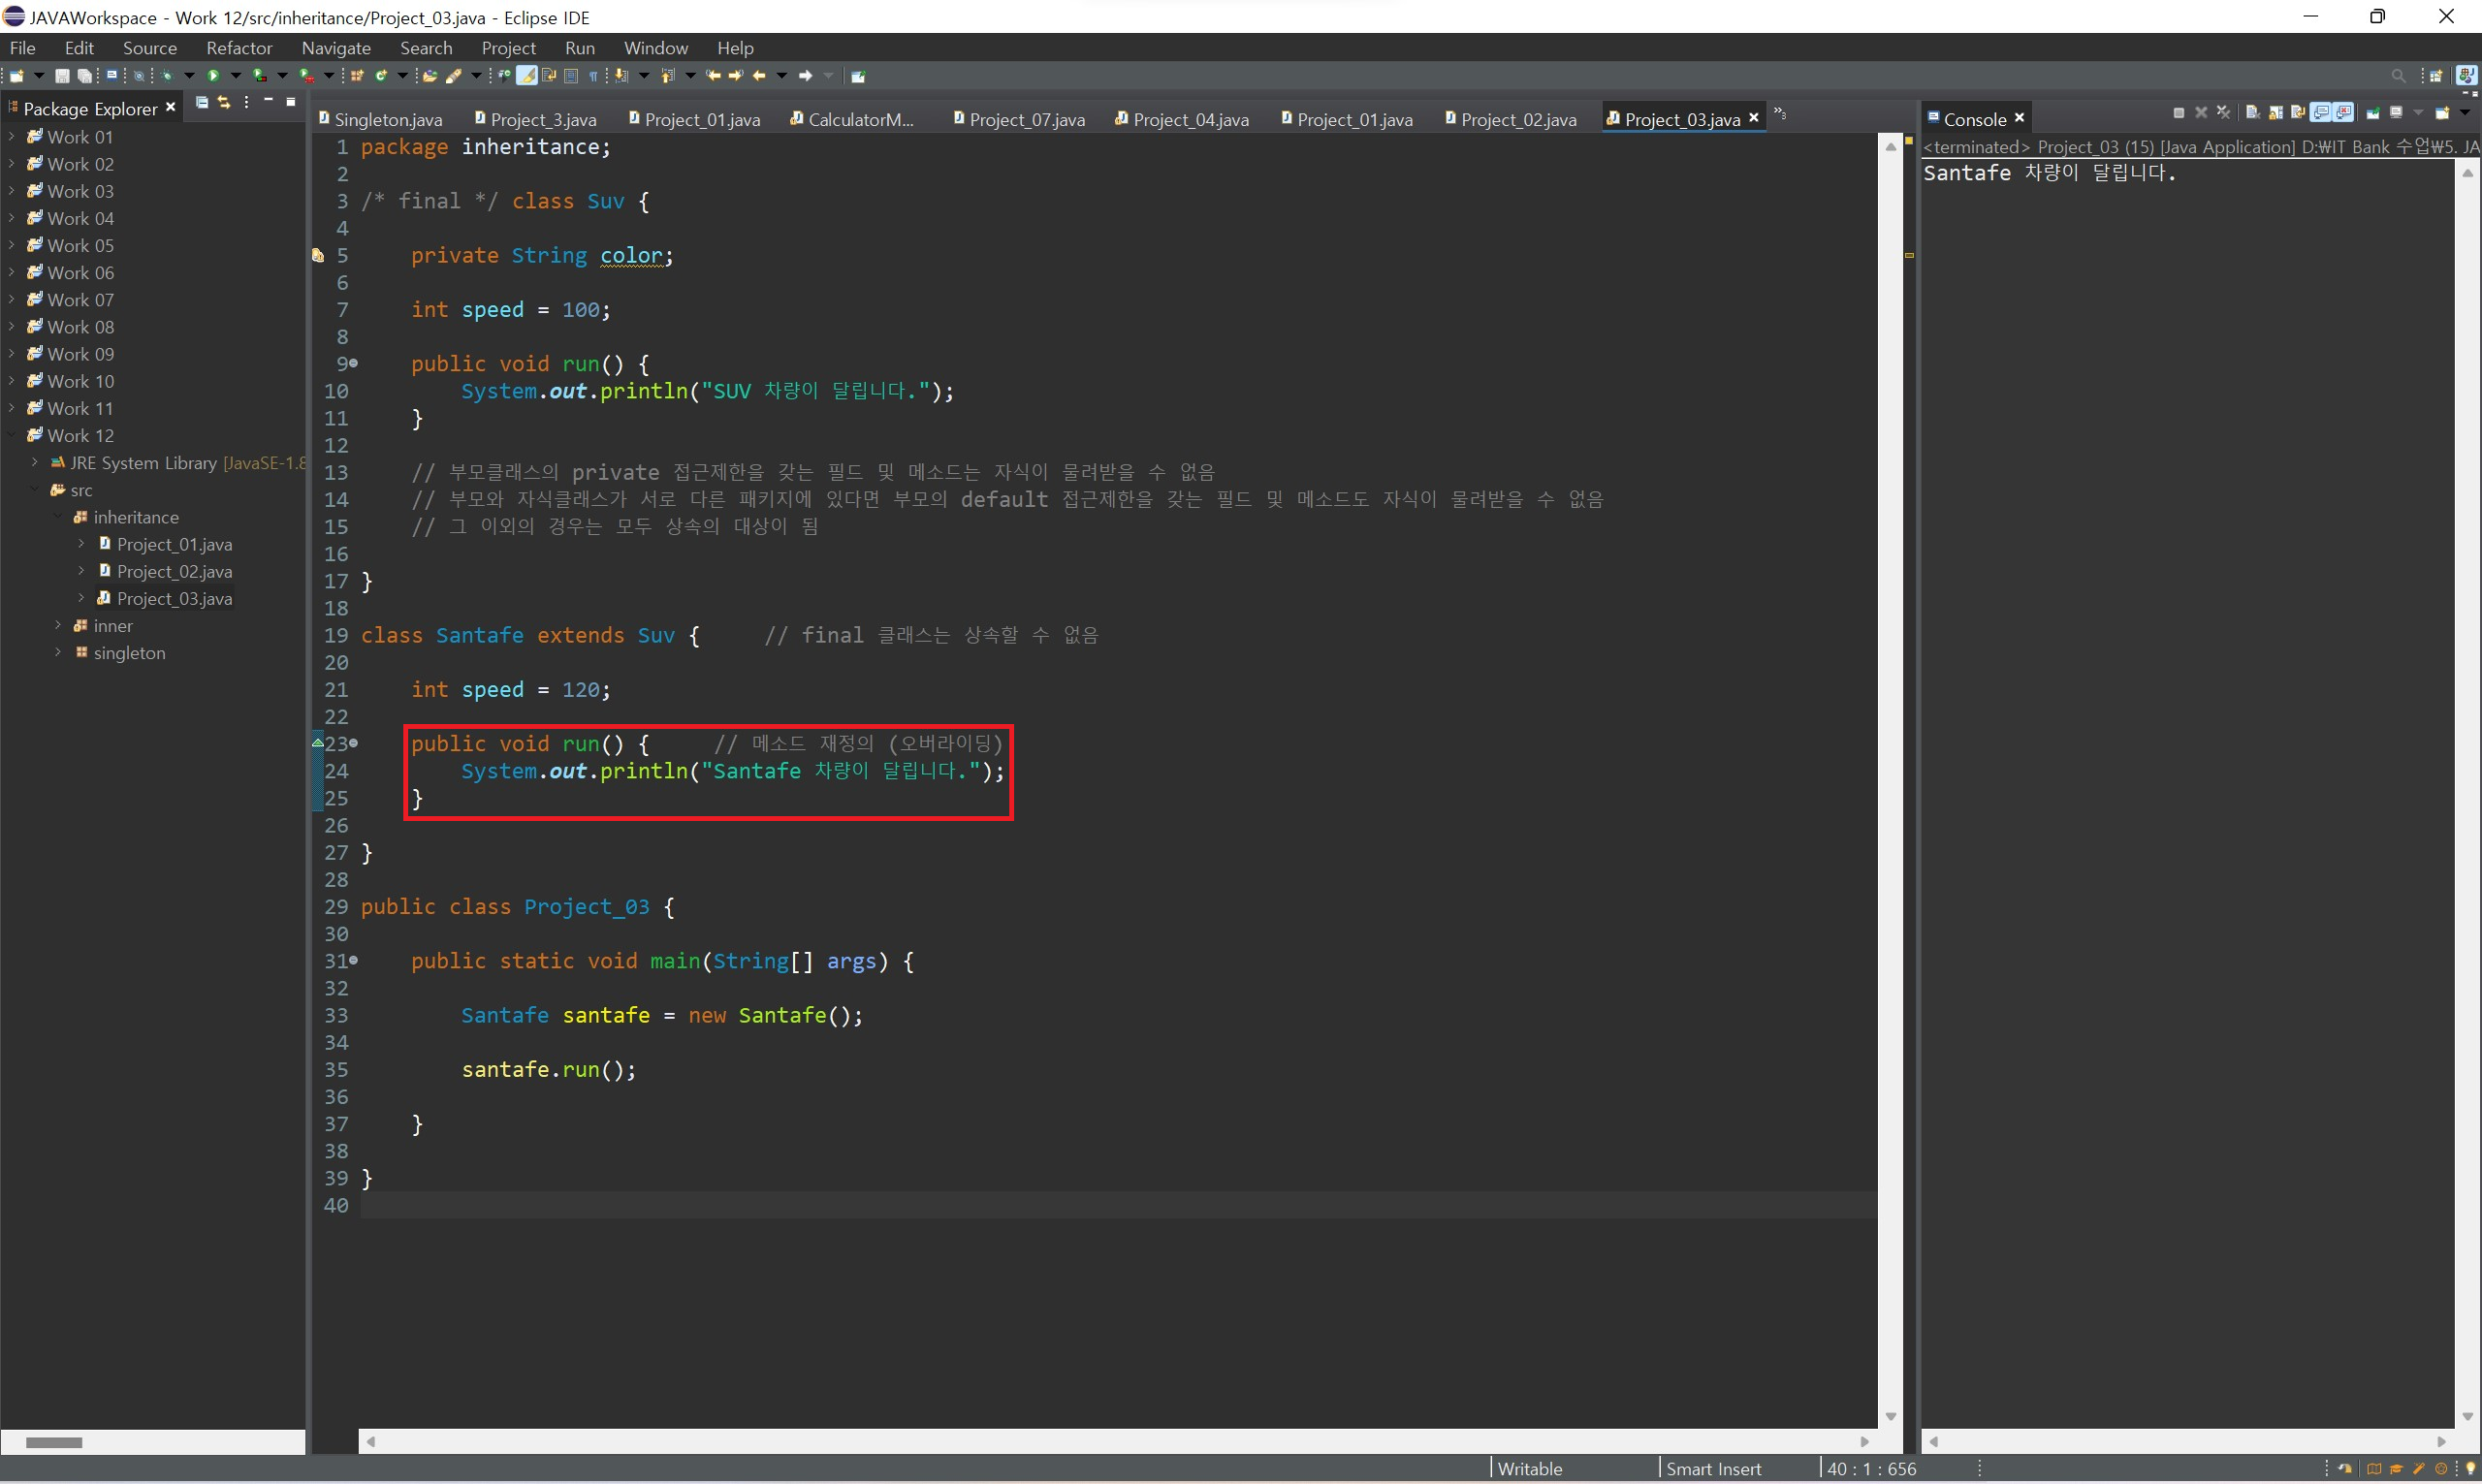Click Clear Console icon
The image size is (2482, 1484).
pyautogui.click(x=2253, y=113)
